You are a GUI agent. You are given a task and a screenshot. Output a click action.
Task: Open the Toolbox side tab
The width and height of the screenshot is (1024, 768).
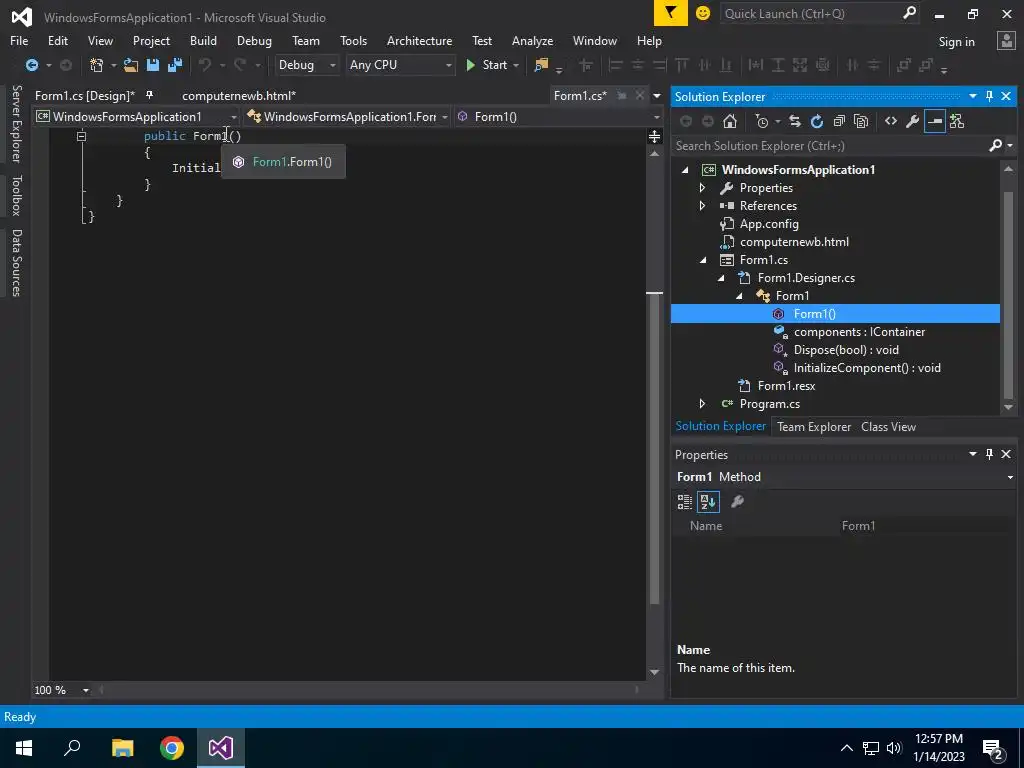click(x=16, y=195)
